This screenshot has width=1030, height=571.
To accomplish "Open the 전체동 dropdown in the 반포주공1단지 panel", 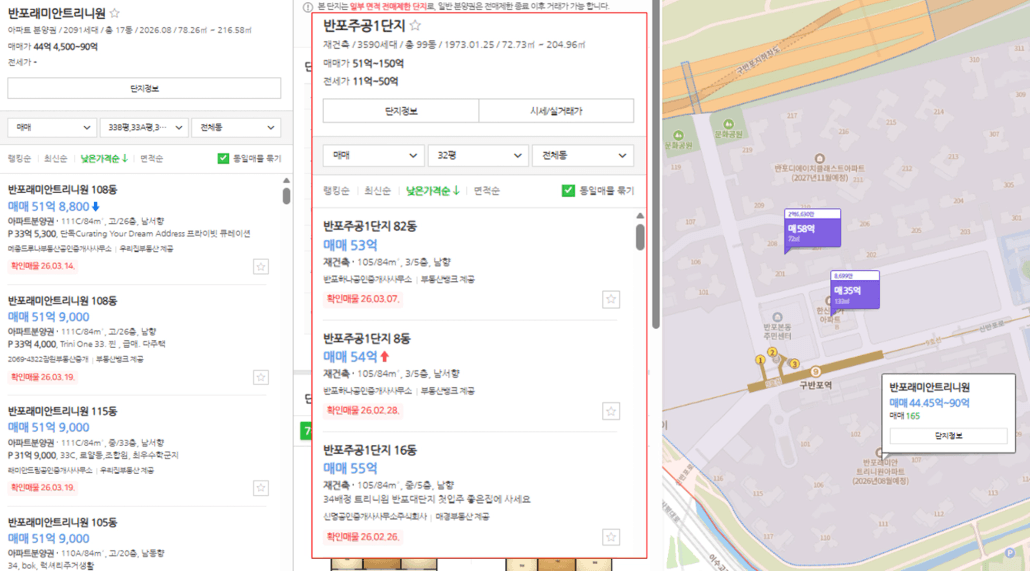I will pyautogui.click(x=583, y=156).
